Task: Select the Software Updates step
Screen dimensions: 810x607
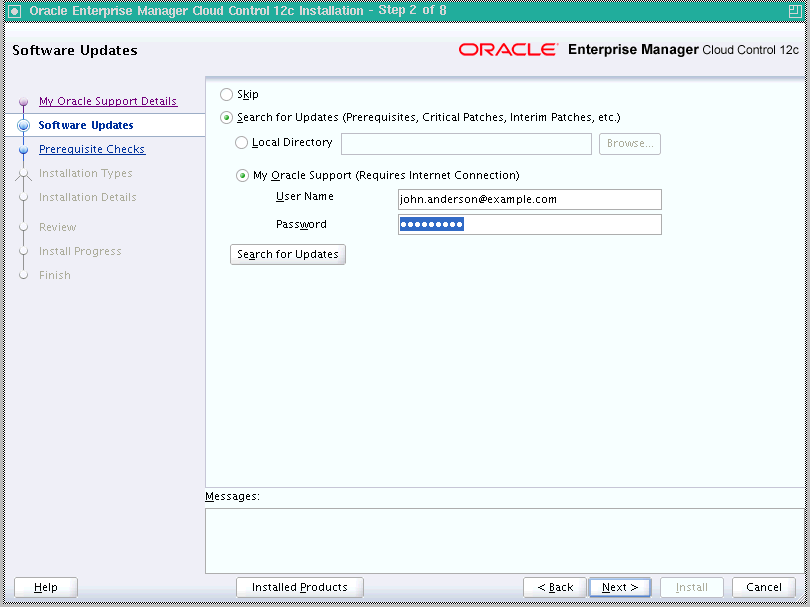Action: tap(86, 126)
